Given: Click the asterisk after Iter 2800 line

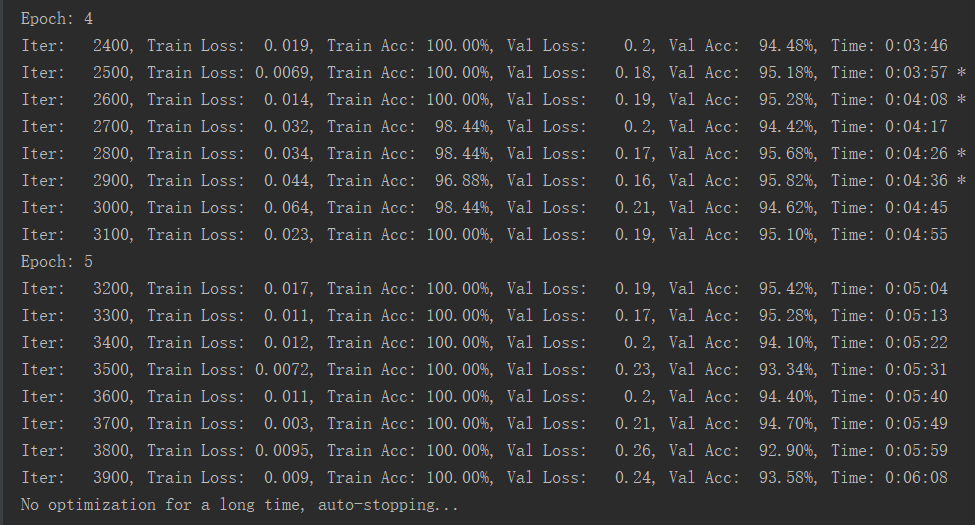Looking at the screenshot, I should coord(961,154).
